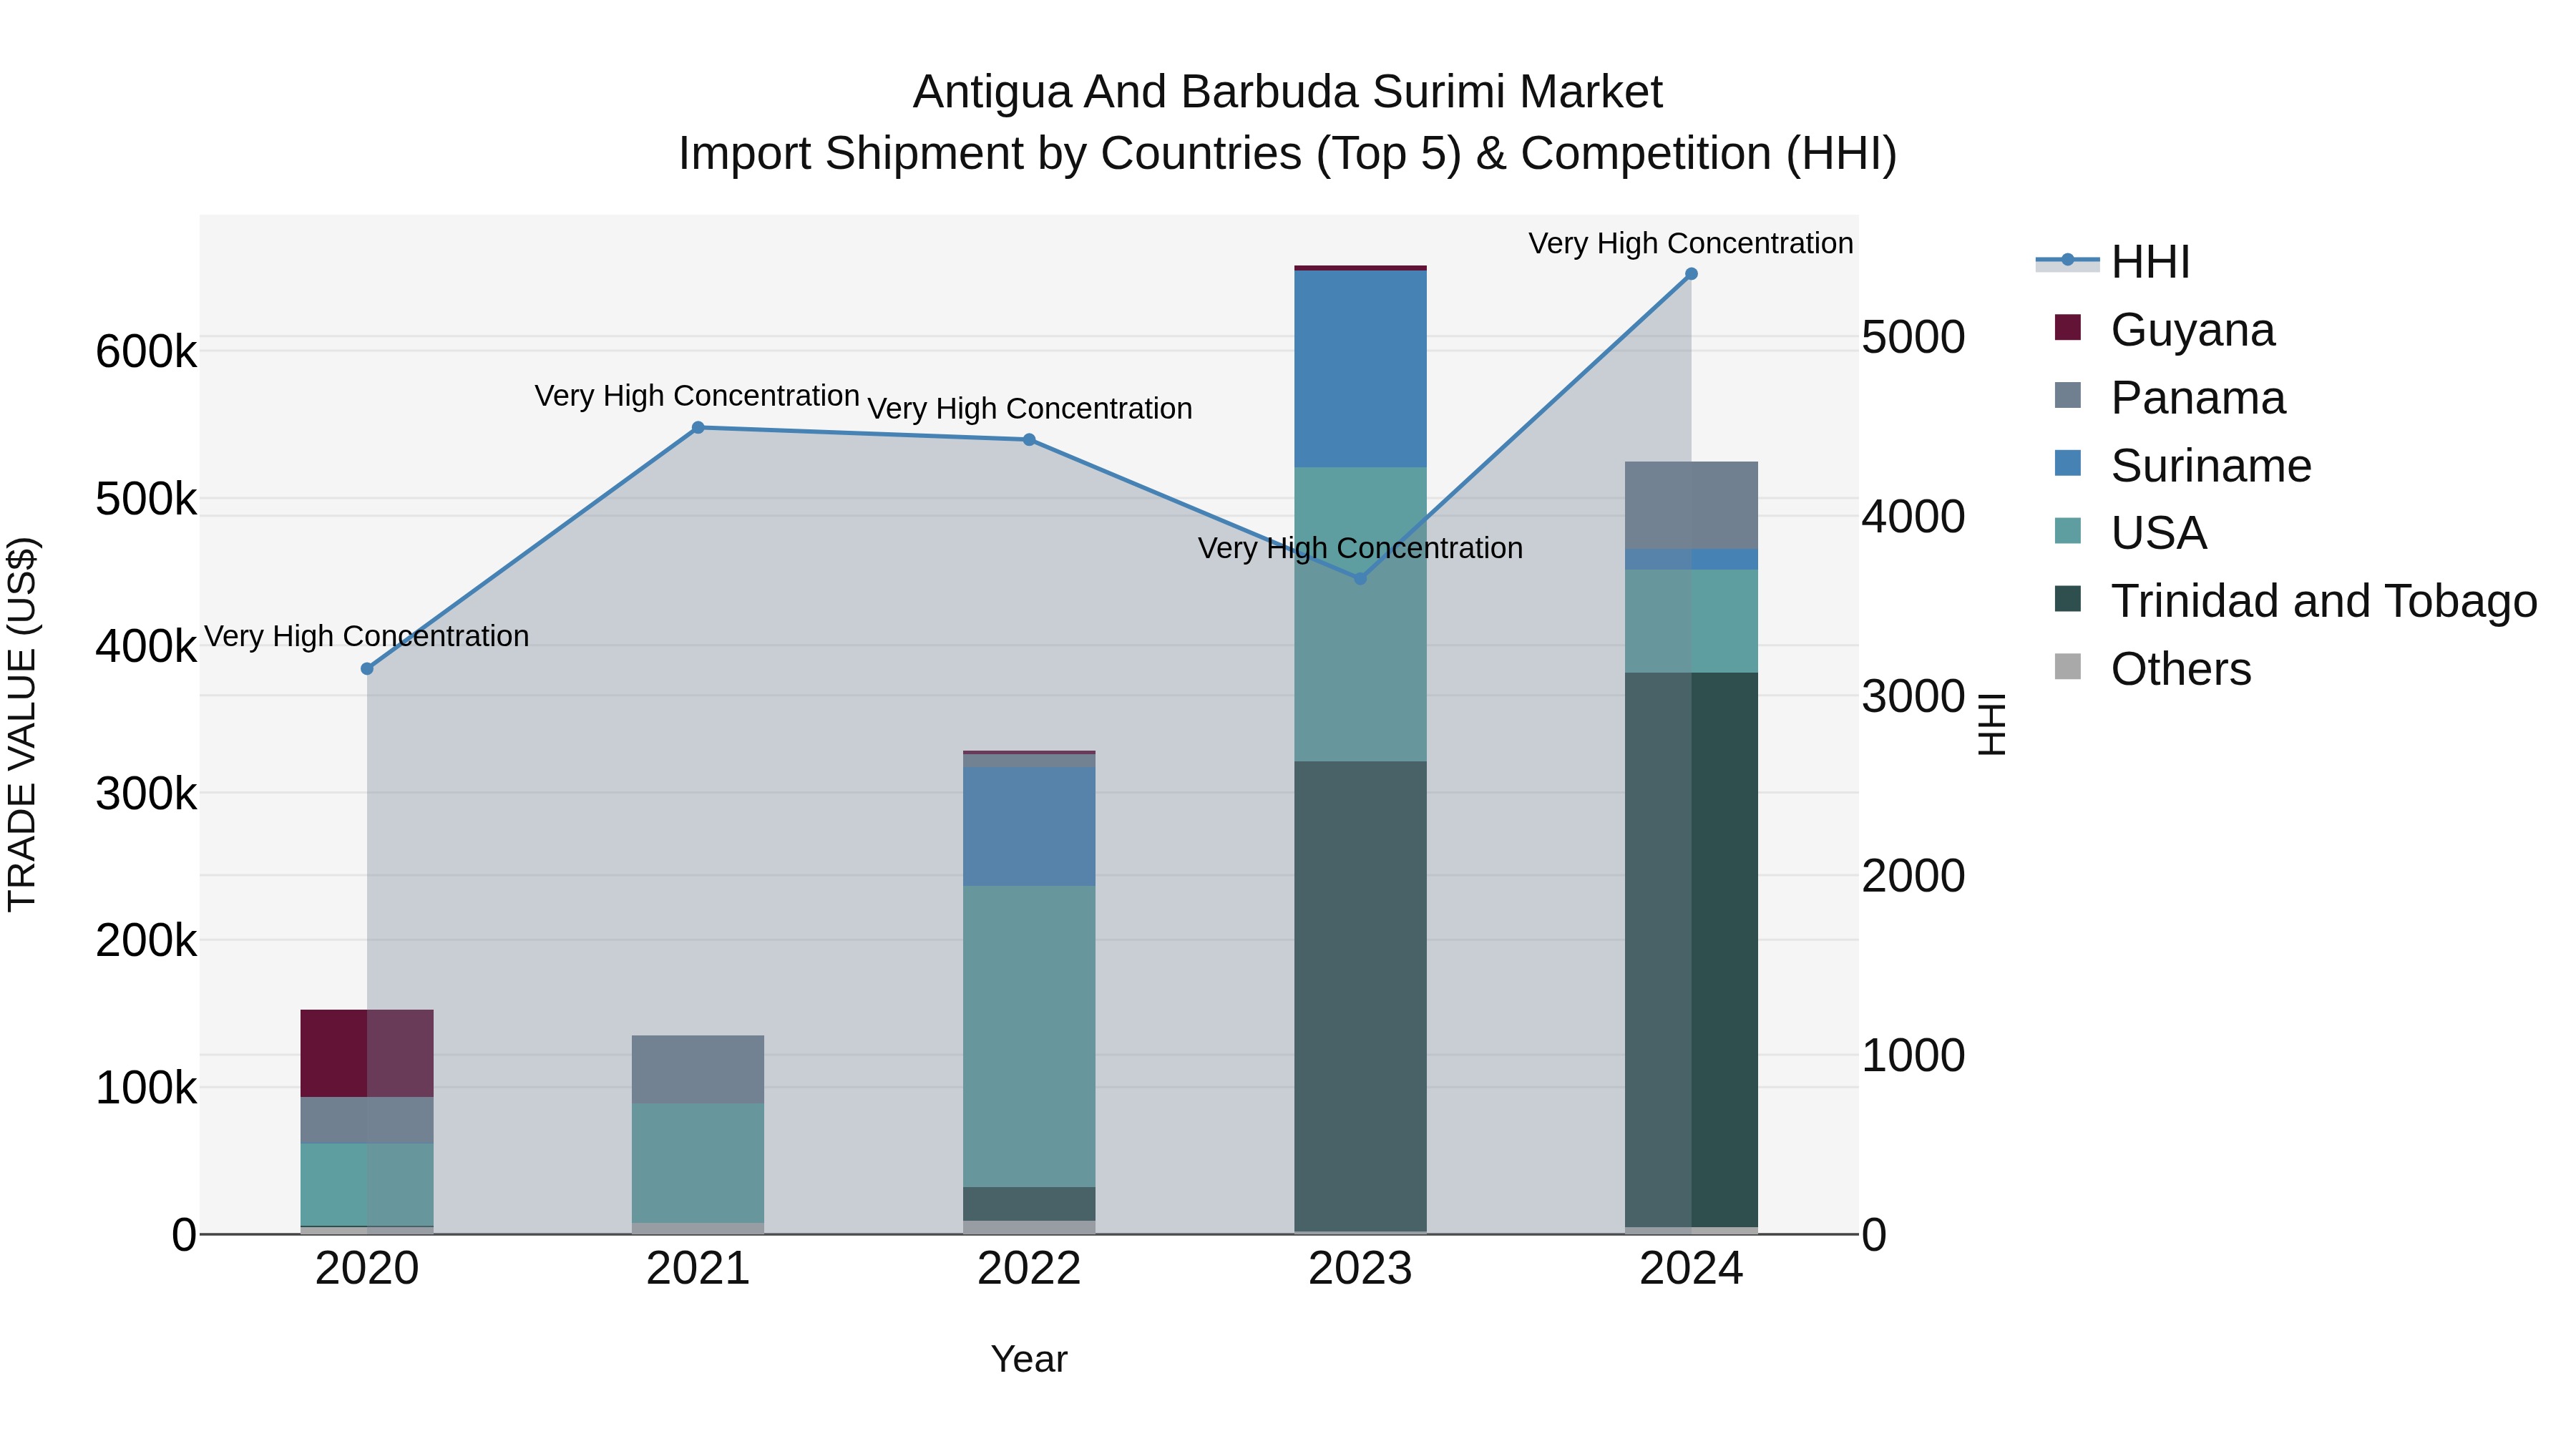Toggle Trinidad and Tobago legend entry
This screenshot has width=2576, height=1449.
[x=2295, y=601]
